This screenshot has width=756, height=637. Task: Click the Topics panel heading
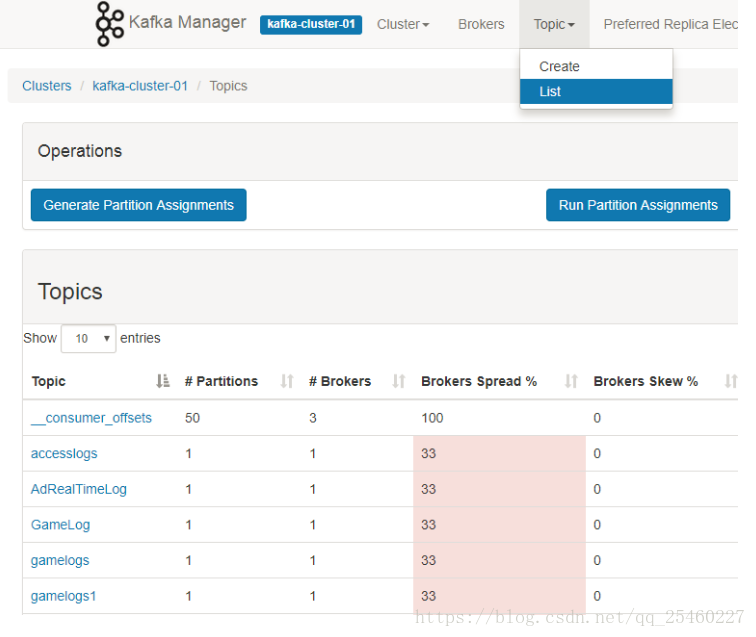(70, 291)
